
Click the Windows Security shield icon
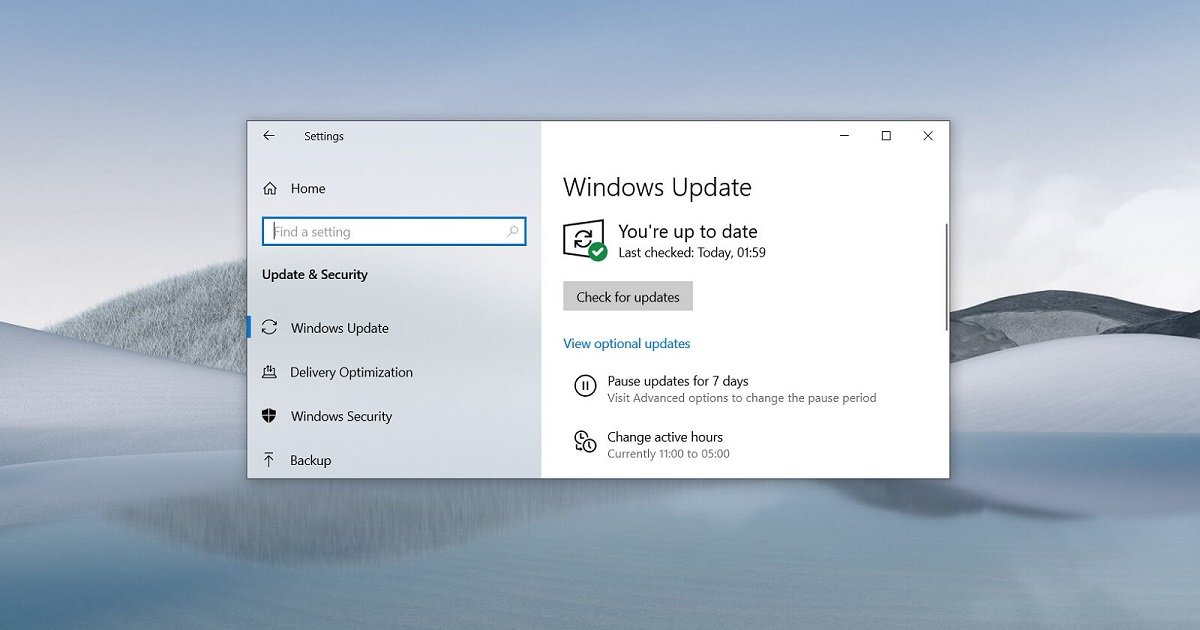pos(269,416)
